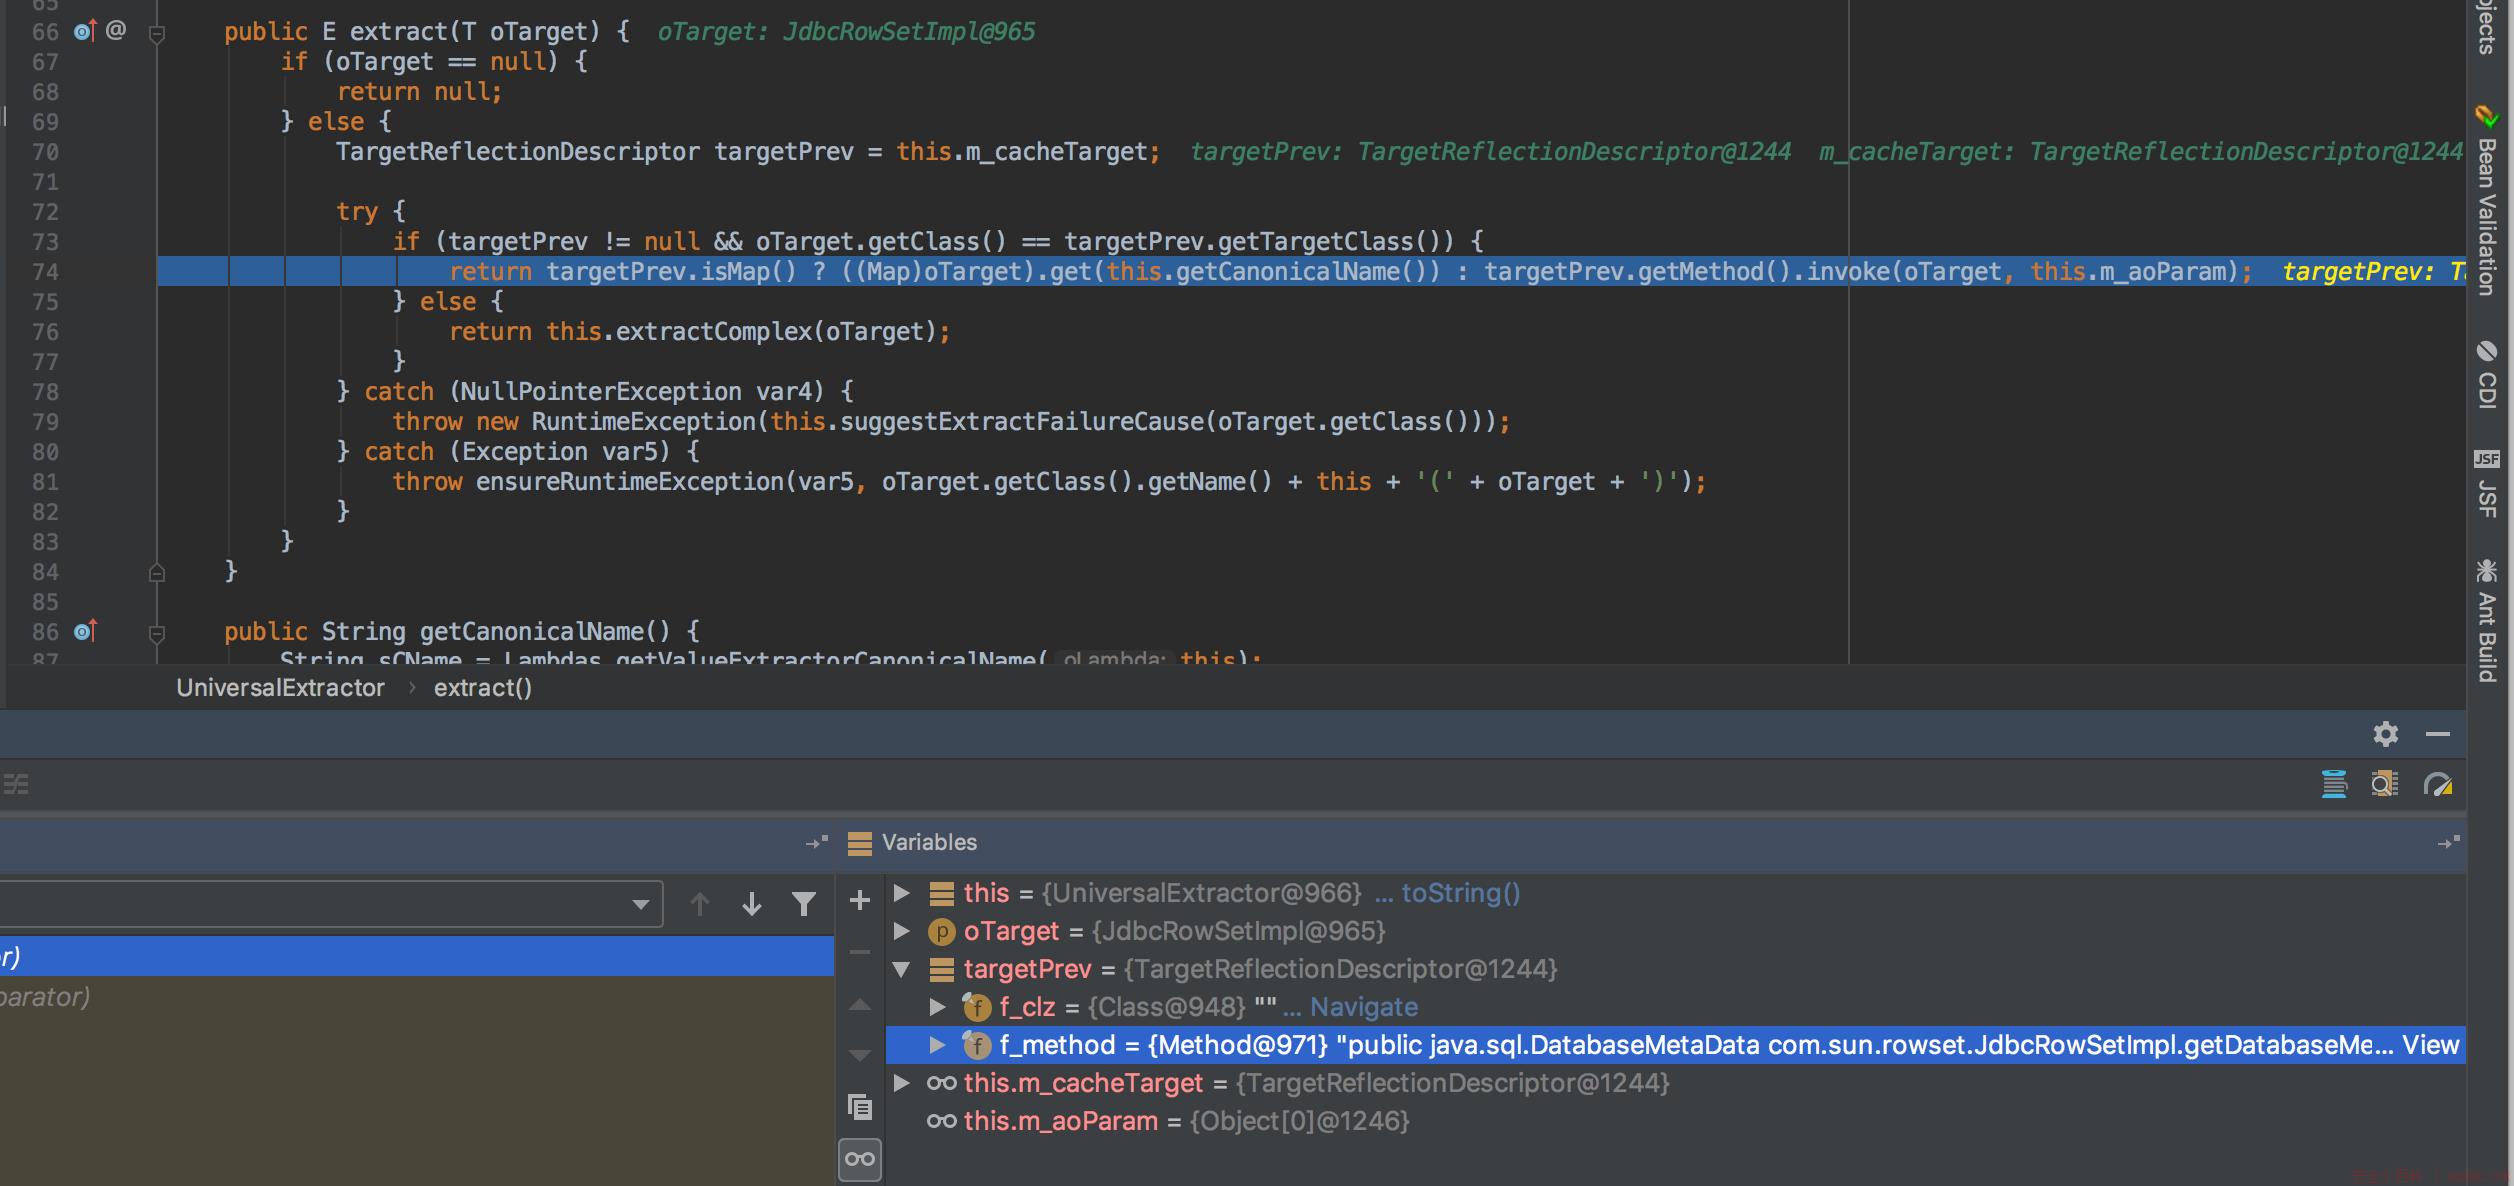The width and height of the screenshot is (2514, 1186).
Task: Hide the Variables panel via pin arrow
Action: pyautogui.click(x=2449, y=843)
